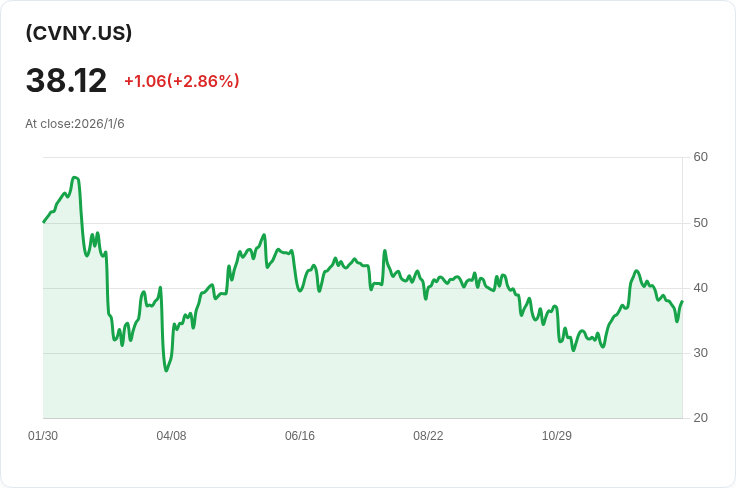
Task: Click the 50 value on the price axis
Action: click(x=700, y=222)
